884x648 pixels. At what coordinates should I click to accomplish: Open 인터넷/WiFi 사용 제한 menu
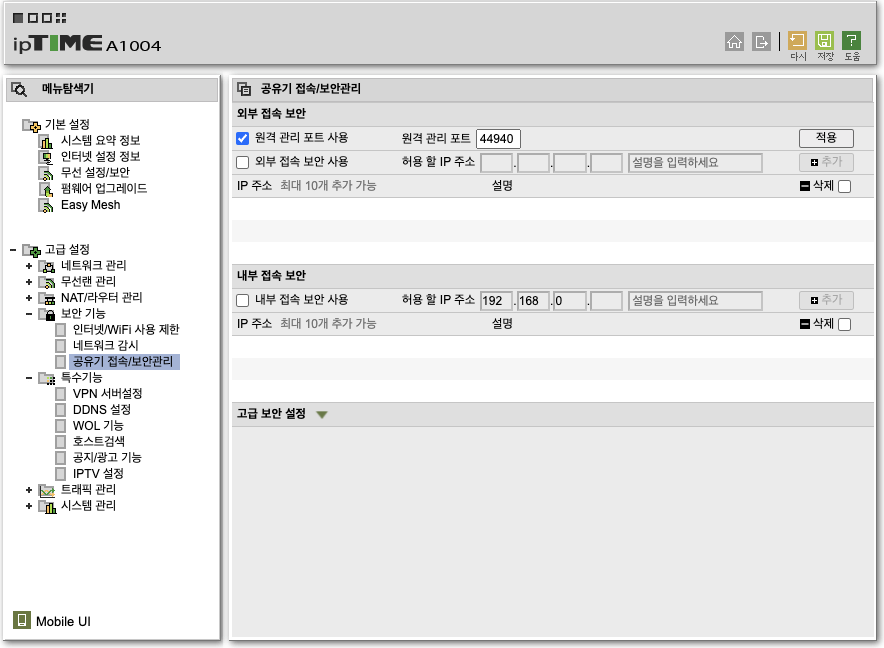click(x=126, y=329)
